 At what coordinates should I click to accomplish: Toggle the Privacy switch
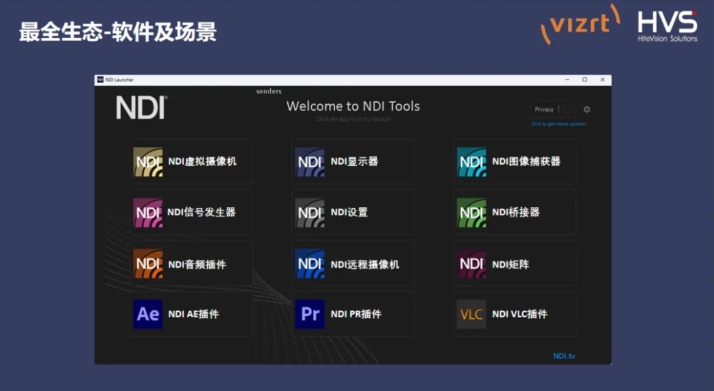(567, 109)
